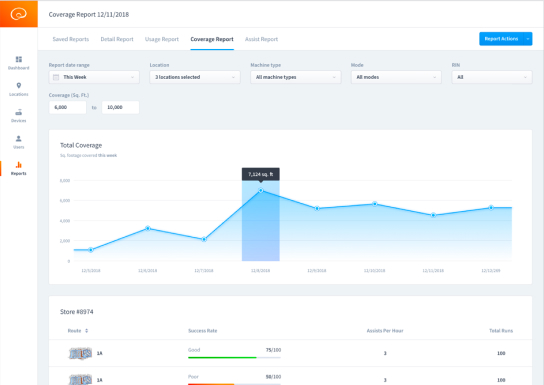Click the Assists Per Hour column header
The image size is (544, 385).
click(x=385, y=331)
